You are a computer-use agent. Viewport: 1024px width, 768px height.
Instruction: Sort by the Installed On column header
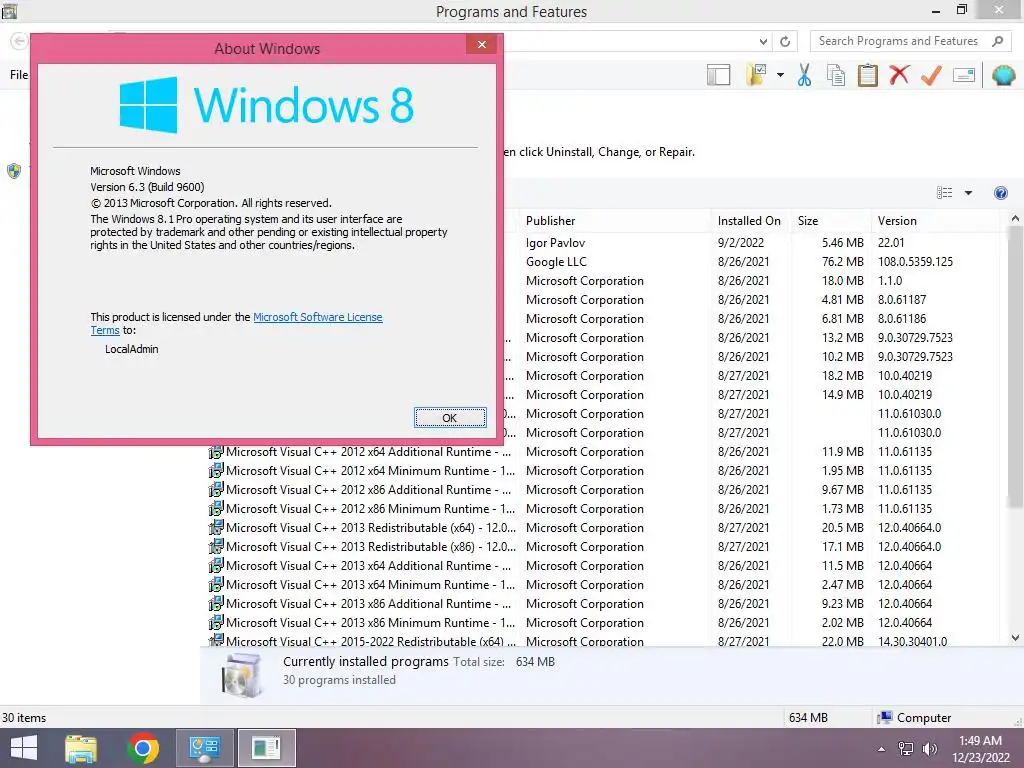751,221
